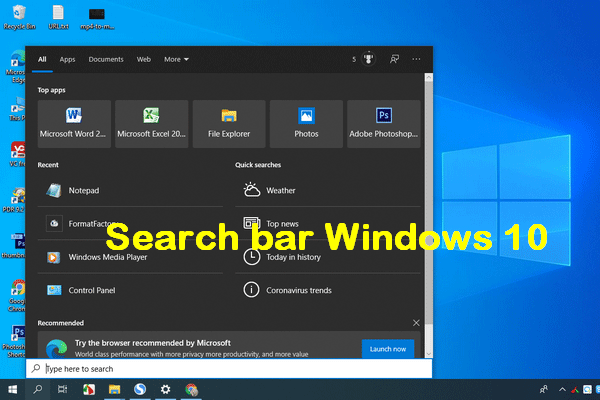600x400 pixels.
Task: Open Control Panel from Recent list
Action: (x=130, y=290)
